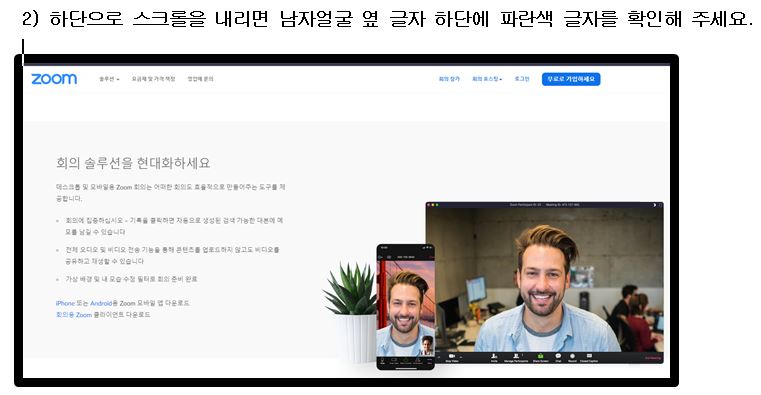Click the blue Android download link

pyautogui.click(x=101, y=303)
